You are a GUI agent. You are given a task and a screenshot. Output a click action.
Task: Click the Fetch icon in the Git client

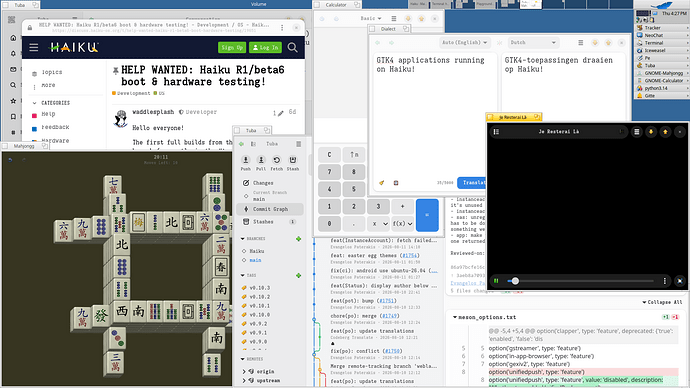coord(276,160)
